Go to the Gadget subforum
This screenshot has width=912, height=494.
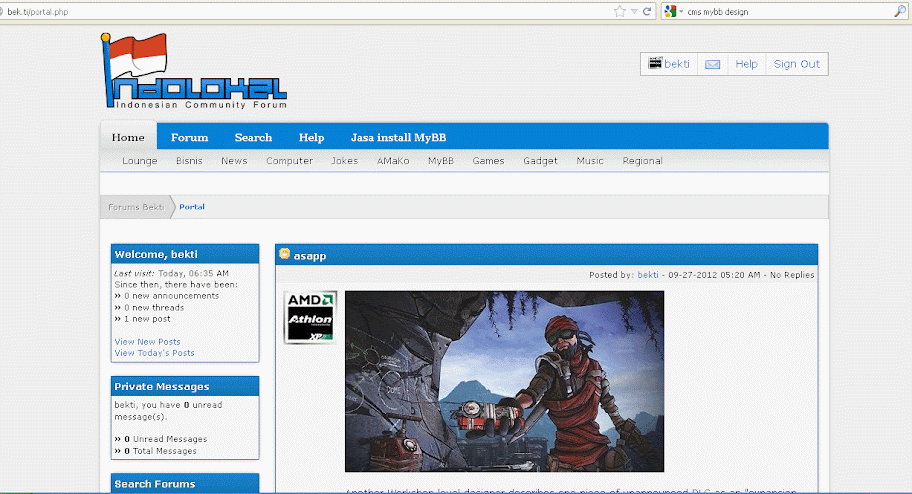coord(540,161)
